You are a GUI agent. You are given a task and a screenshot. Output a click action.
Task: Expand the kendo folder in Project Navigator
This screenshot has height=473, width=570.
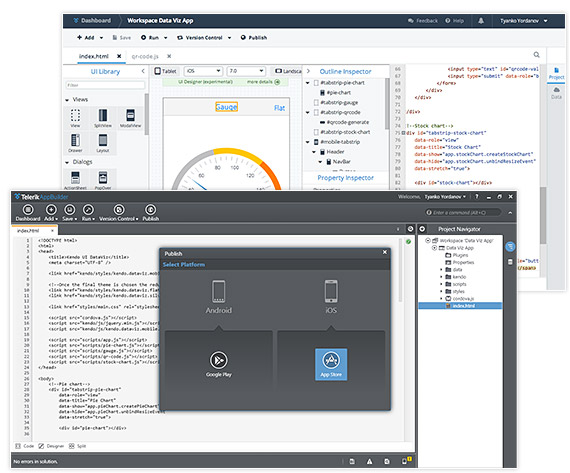pyautogui.click(x=441, y=277)
